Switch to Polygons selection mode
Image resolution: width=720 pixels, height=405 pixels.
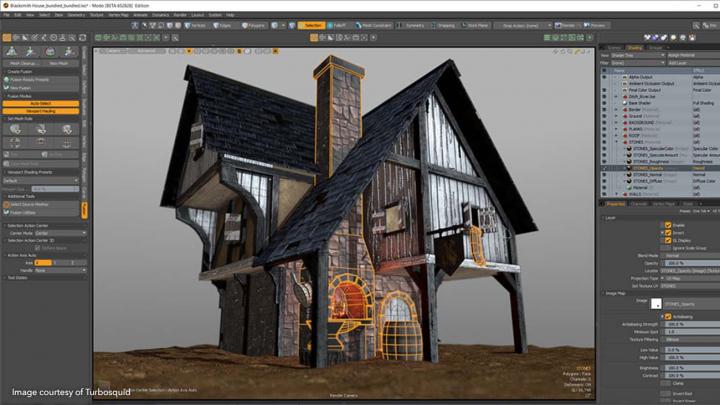point(254,25)
